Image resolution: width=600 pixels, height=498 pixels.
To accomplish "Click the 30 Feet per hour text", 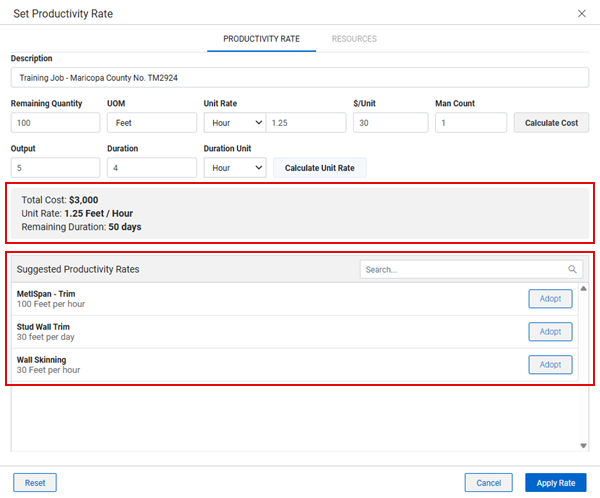I will (49, 370).
